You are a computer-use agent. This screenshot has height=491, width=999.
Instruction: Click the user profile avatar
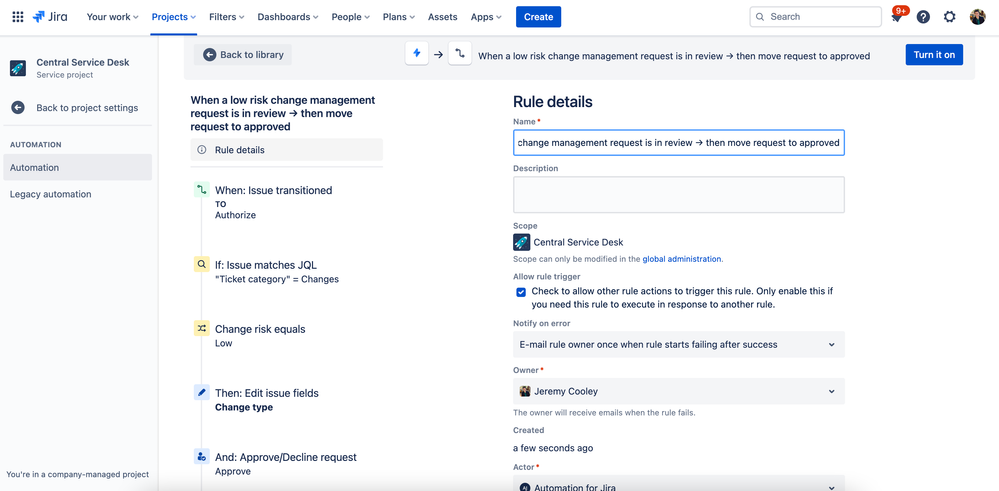coord(977,17)
